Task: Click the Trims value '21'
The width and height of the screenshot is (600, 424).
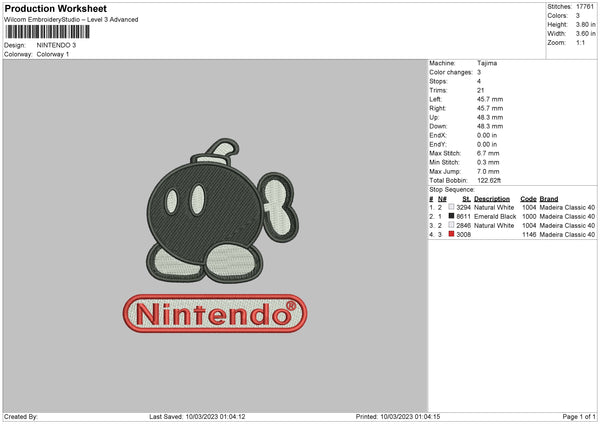Action: click(x=481, y=90)
